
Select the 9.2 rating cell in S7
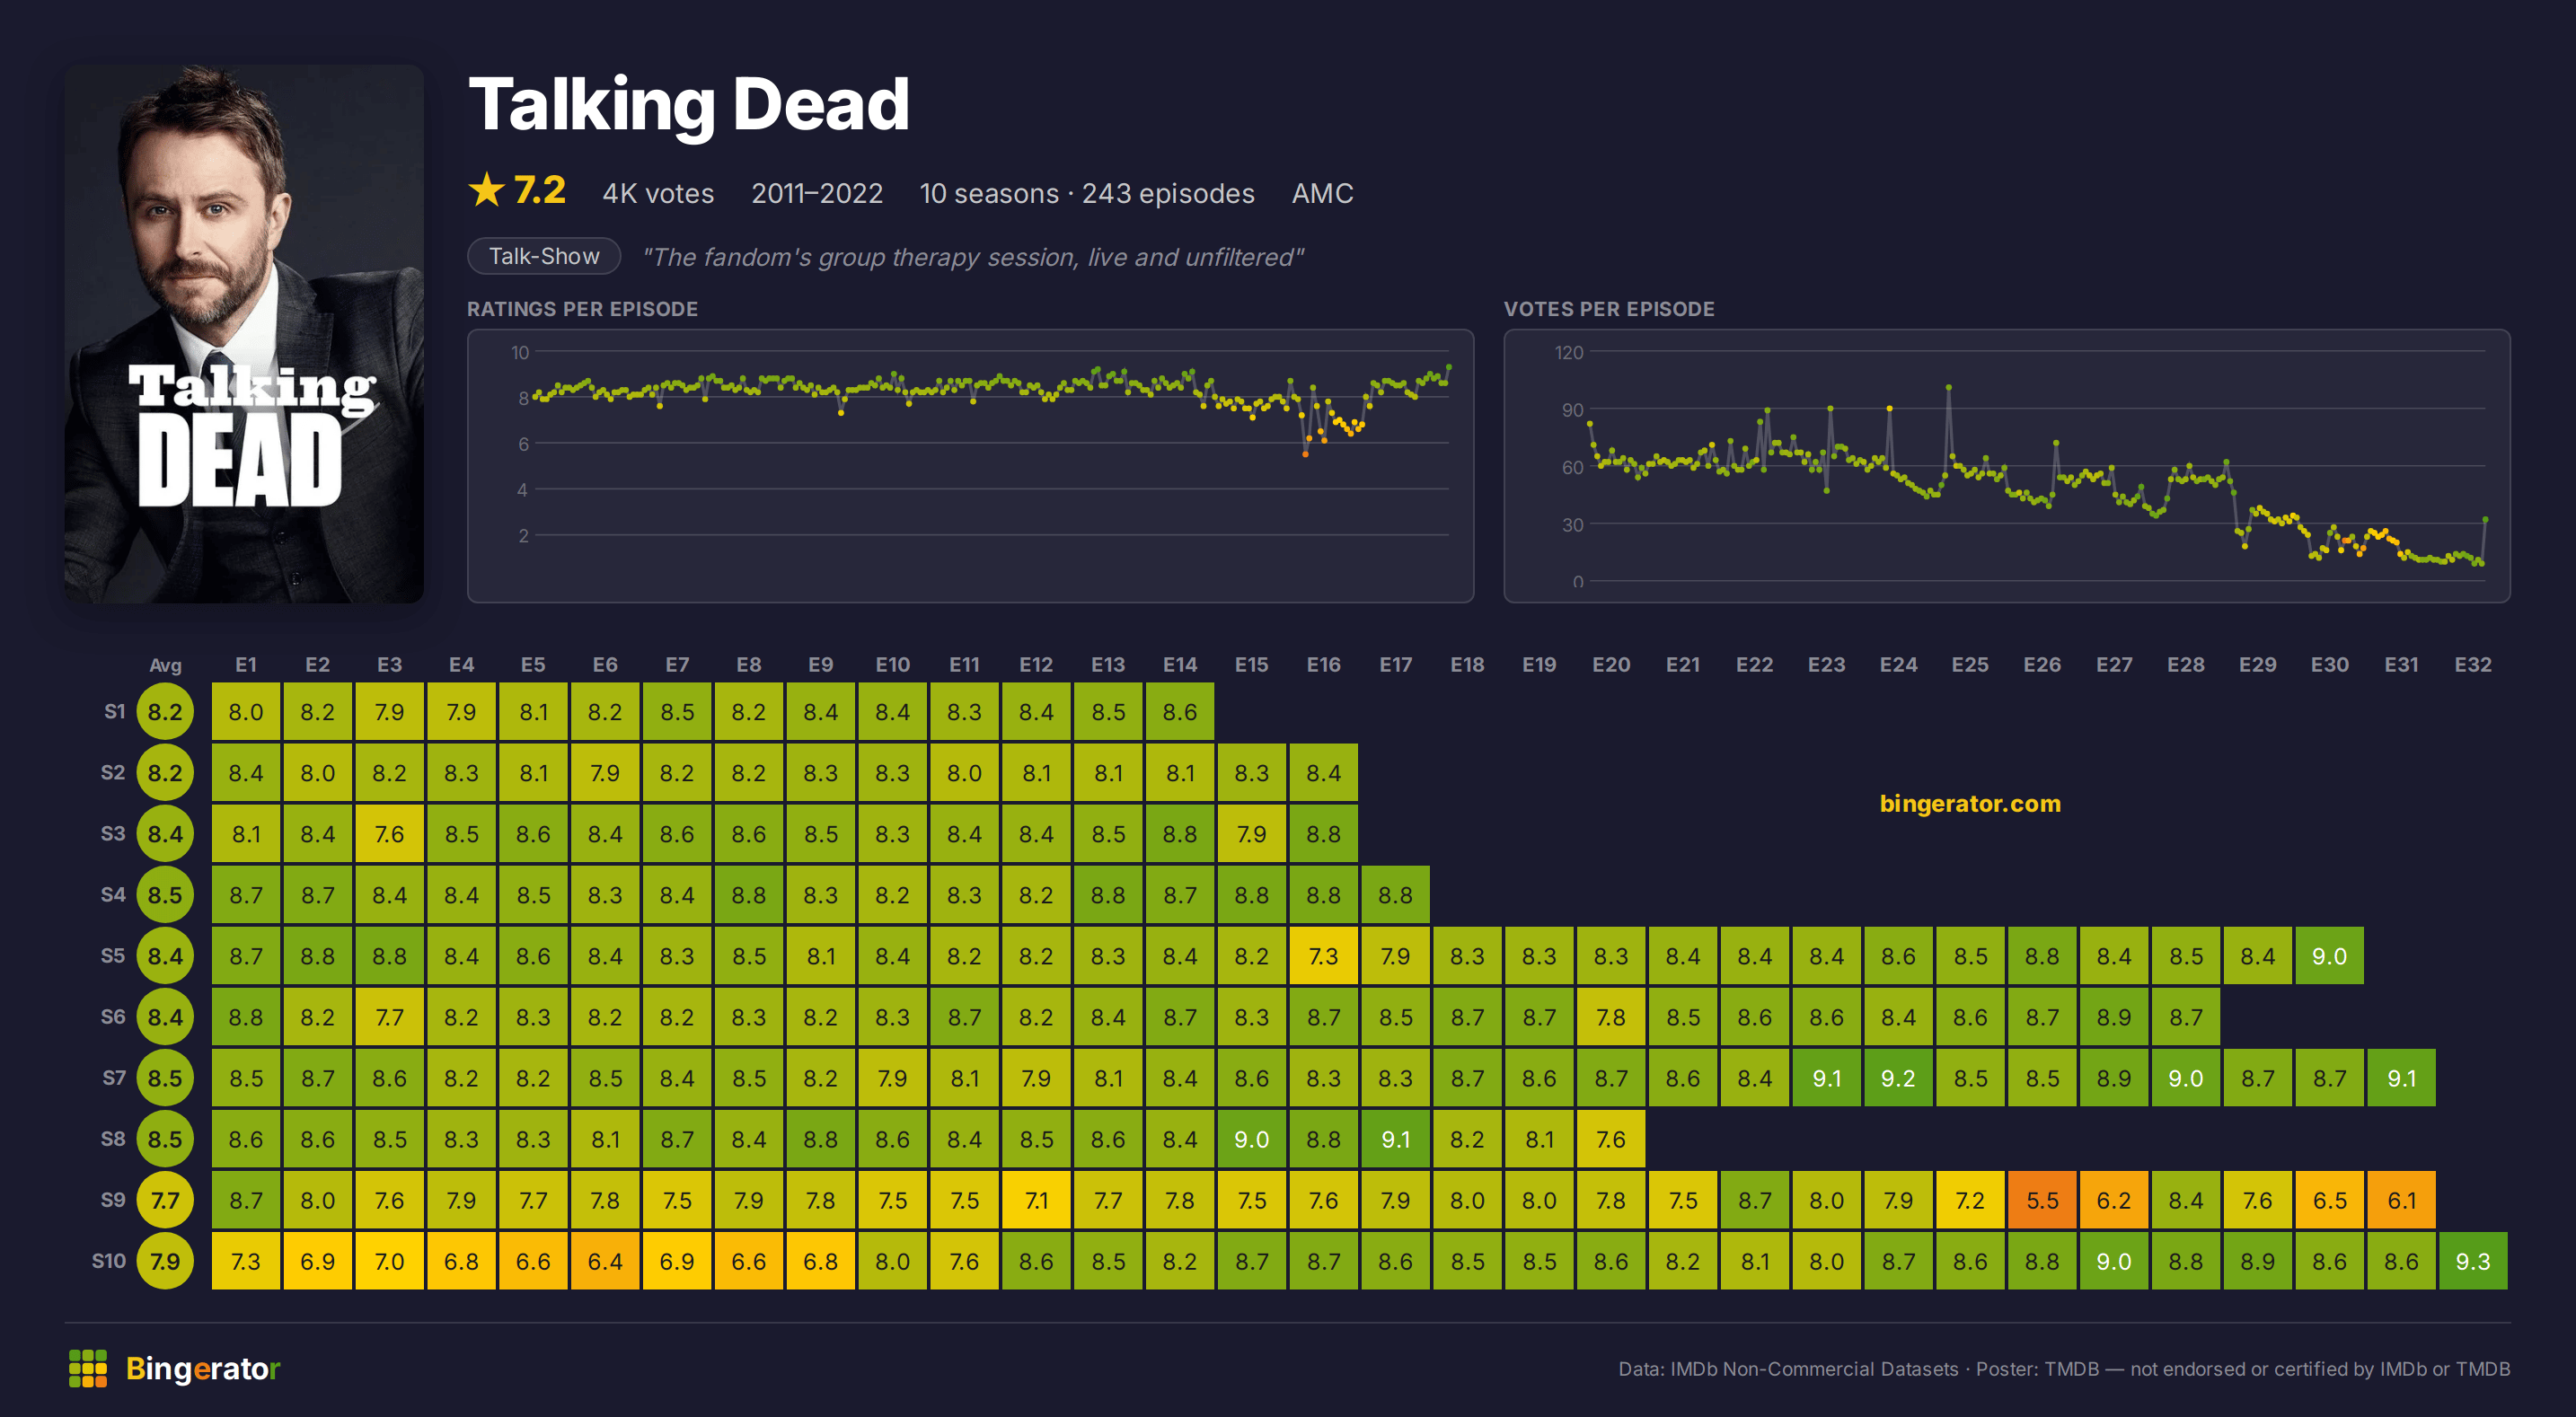tap(1898, 1078)
